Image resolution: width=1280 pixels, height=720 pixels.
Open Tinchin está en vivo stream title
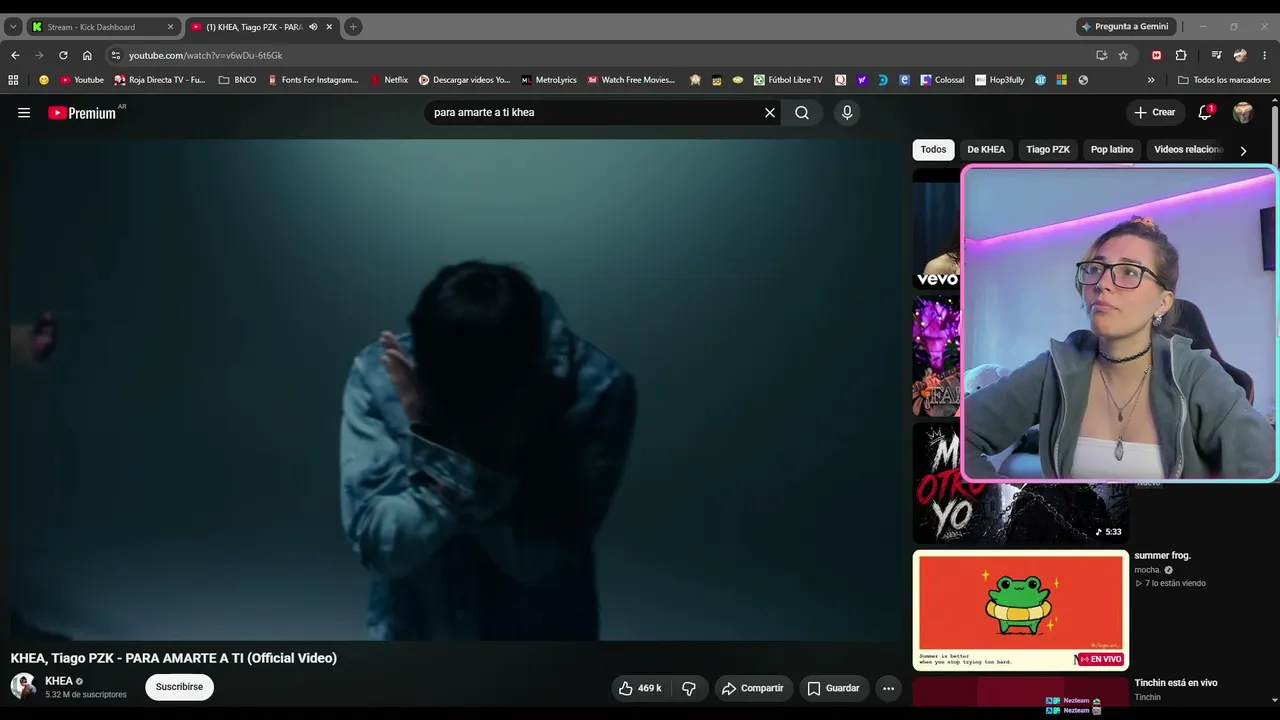coord(1176,683)
